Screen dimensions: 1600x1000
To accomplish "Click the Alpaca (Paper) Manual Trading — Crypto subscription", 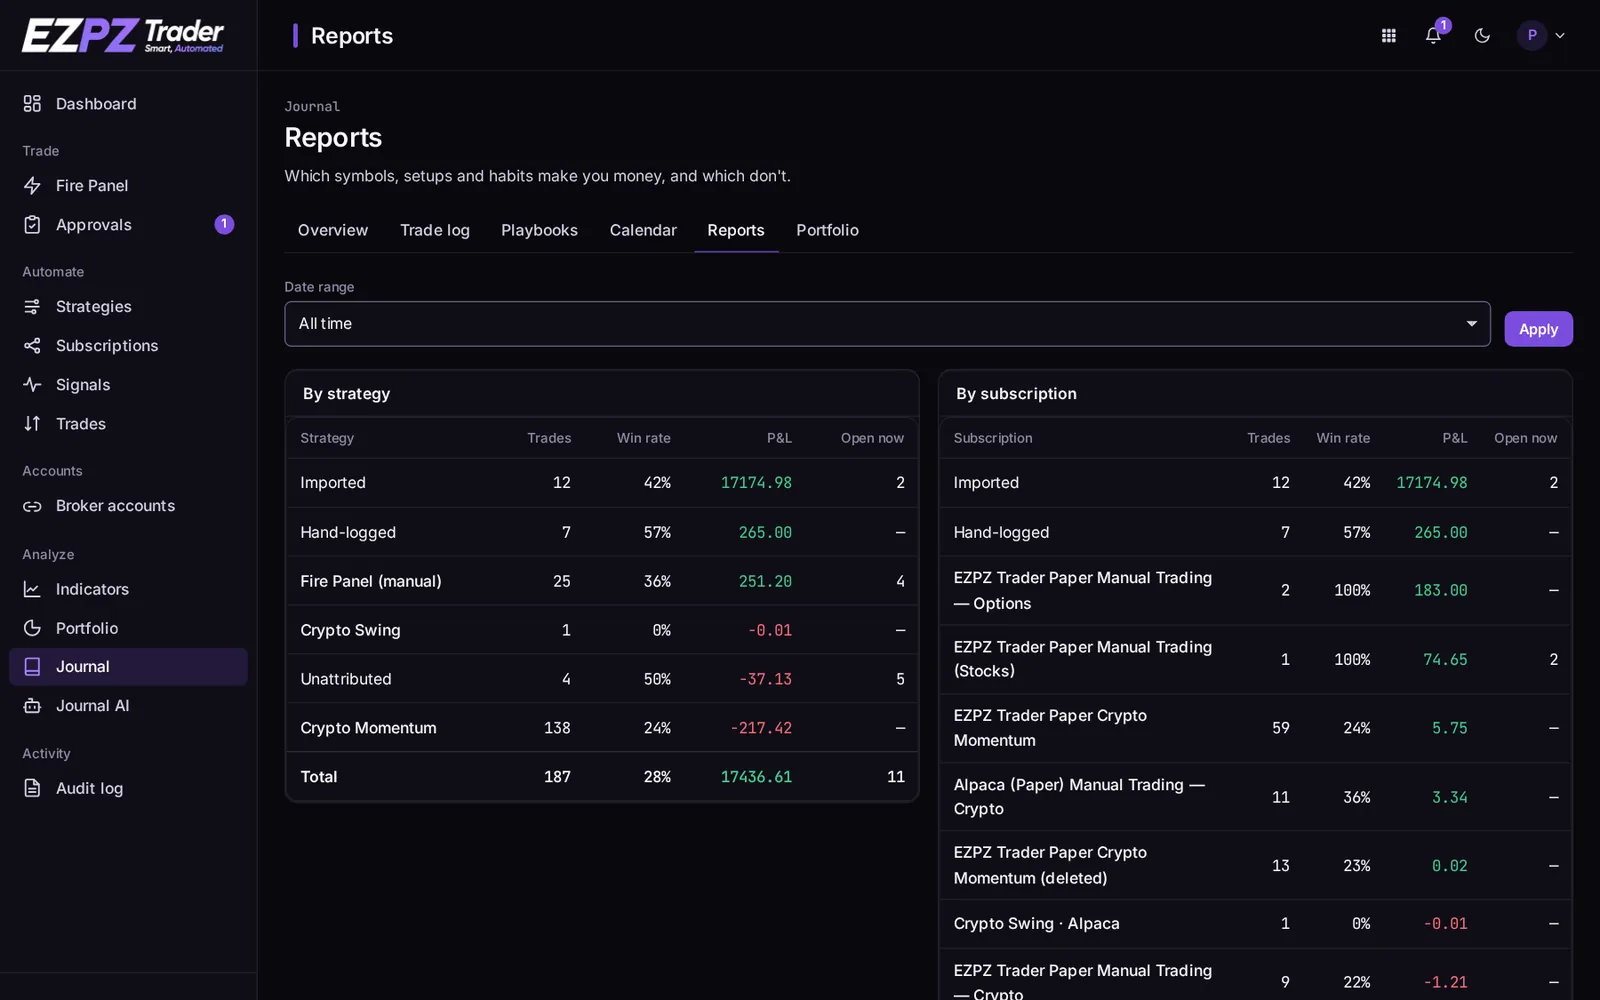I will click(1079, 797).
